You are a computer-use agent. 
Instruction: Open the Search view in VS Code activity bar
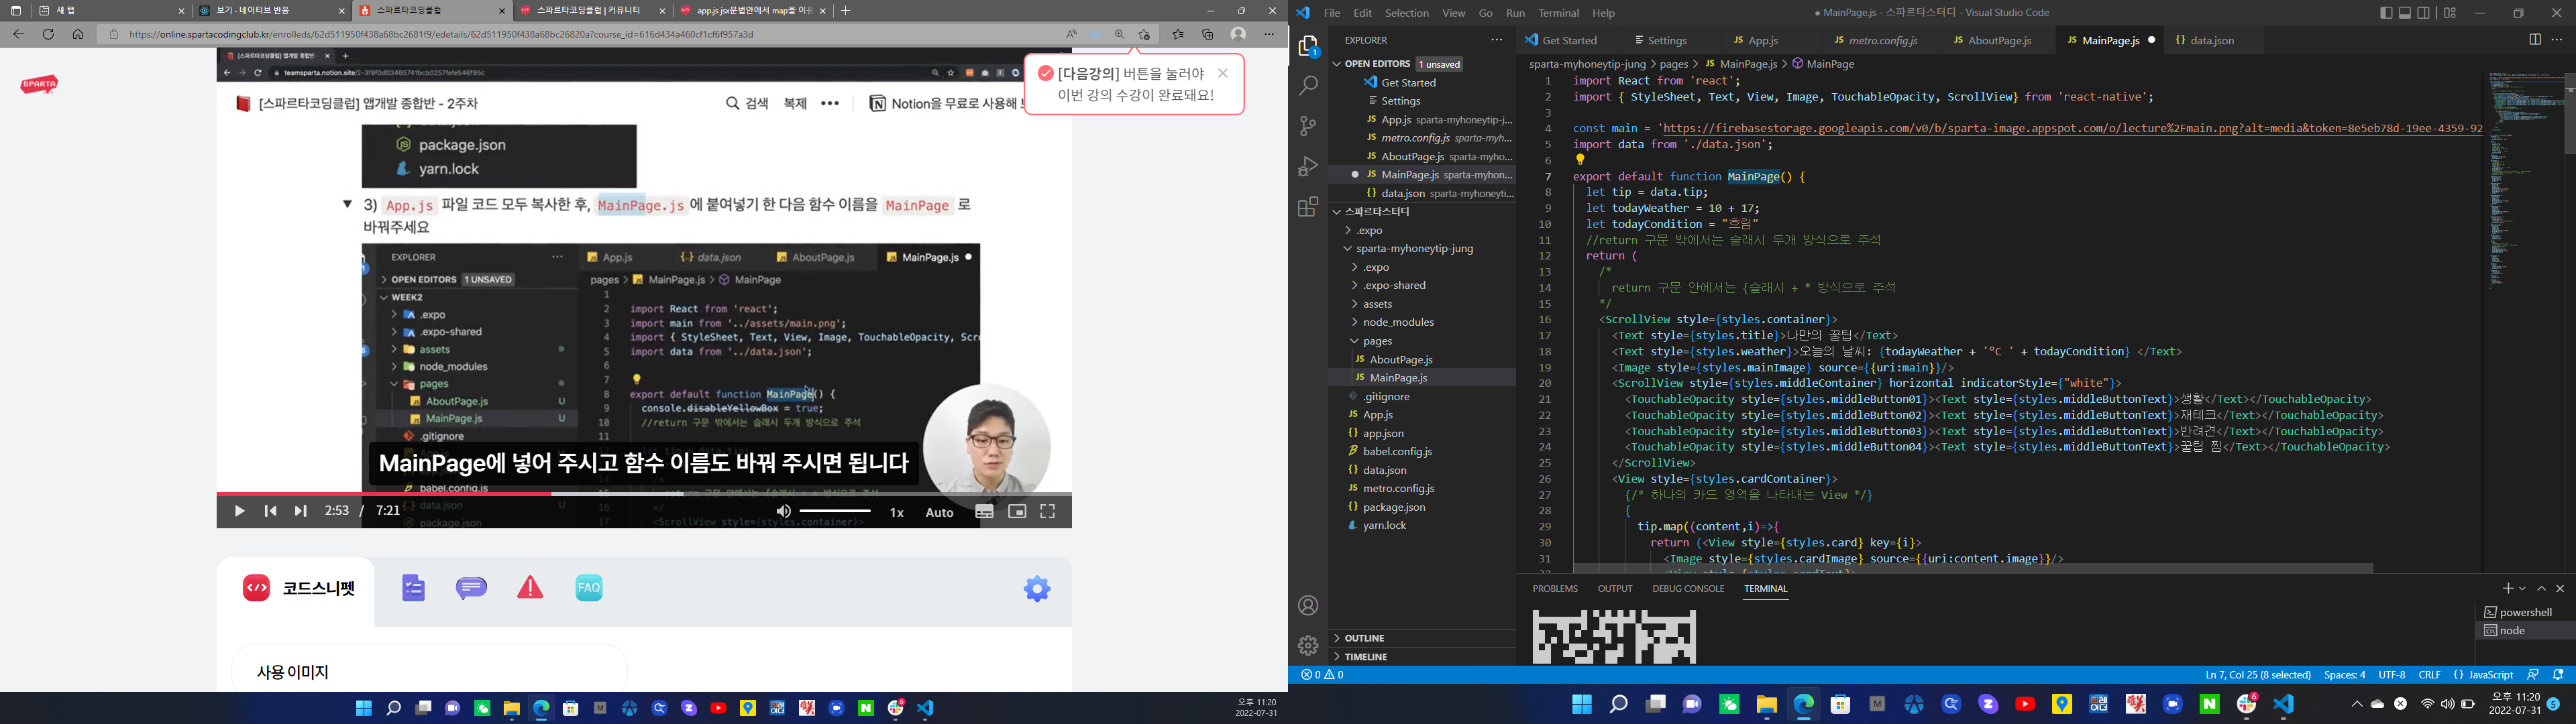pyautogui.click(x=1308, y=86)
